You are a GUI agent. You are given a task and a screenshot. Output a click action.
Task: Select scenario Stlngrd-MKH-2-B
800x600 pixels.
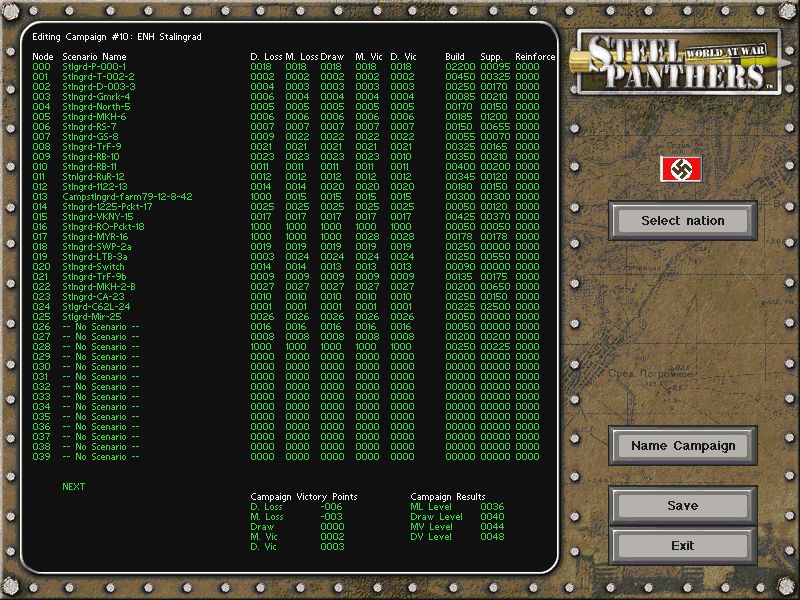tap(99, 287)
